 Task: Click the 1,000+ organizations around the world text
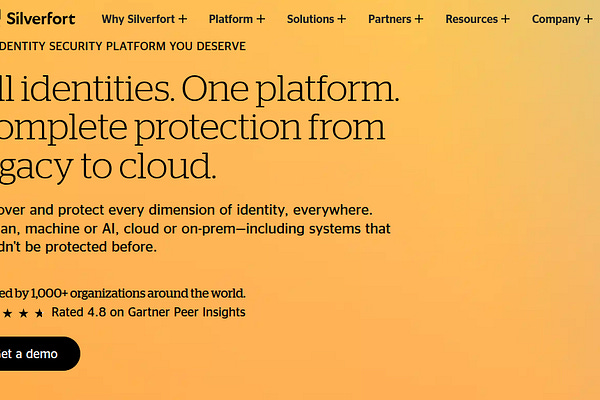[138, 293]
